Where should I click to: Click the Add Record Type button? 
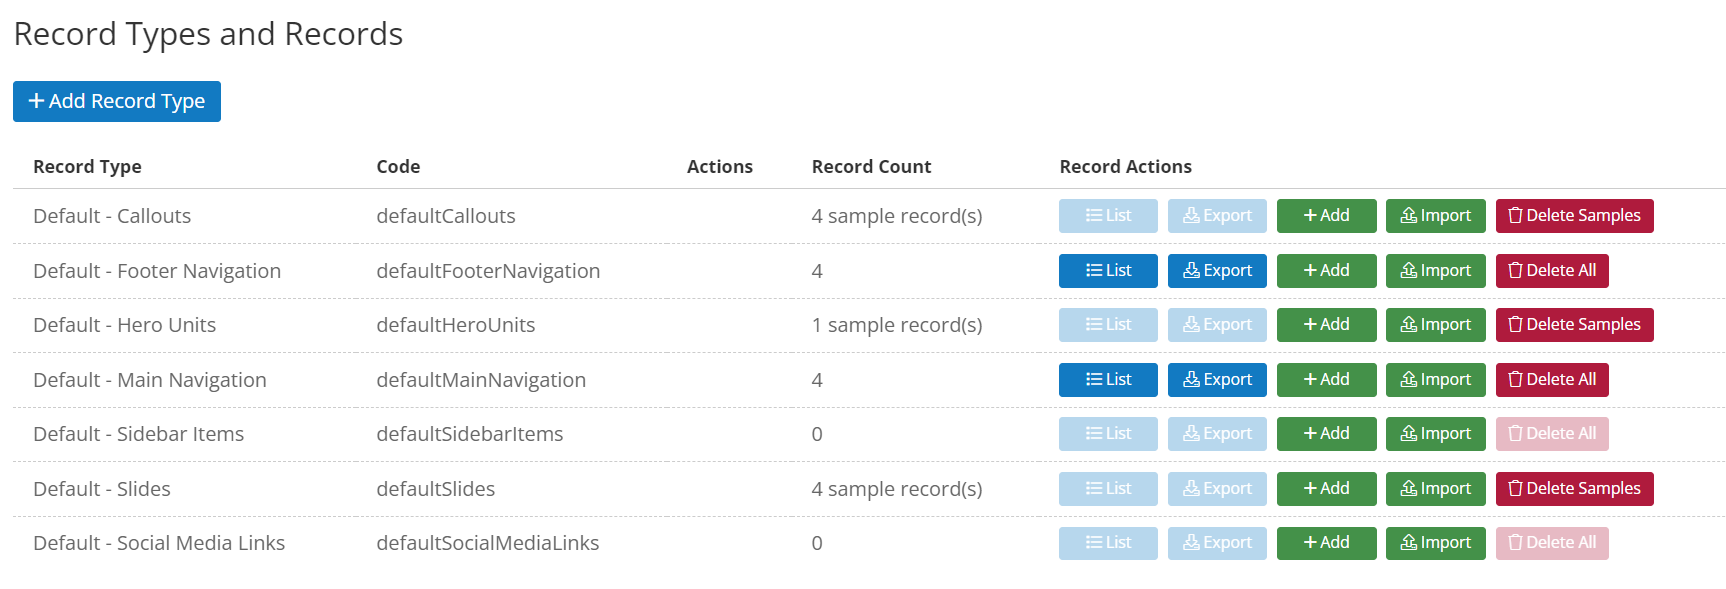pos(117,101)
